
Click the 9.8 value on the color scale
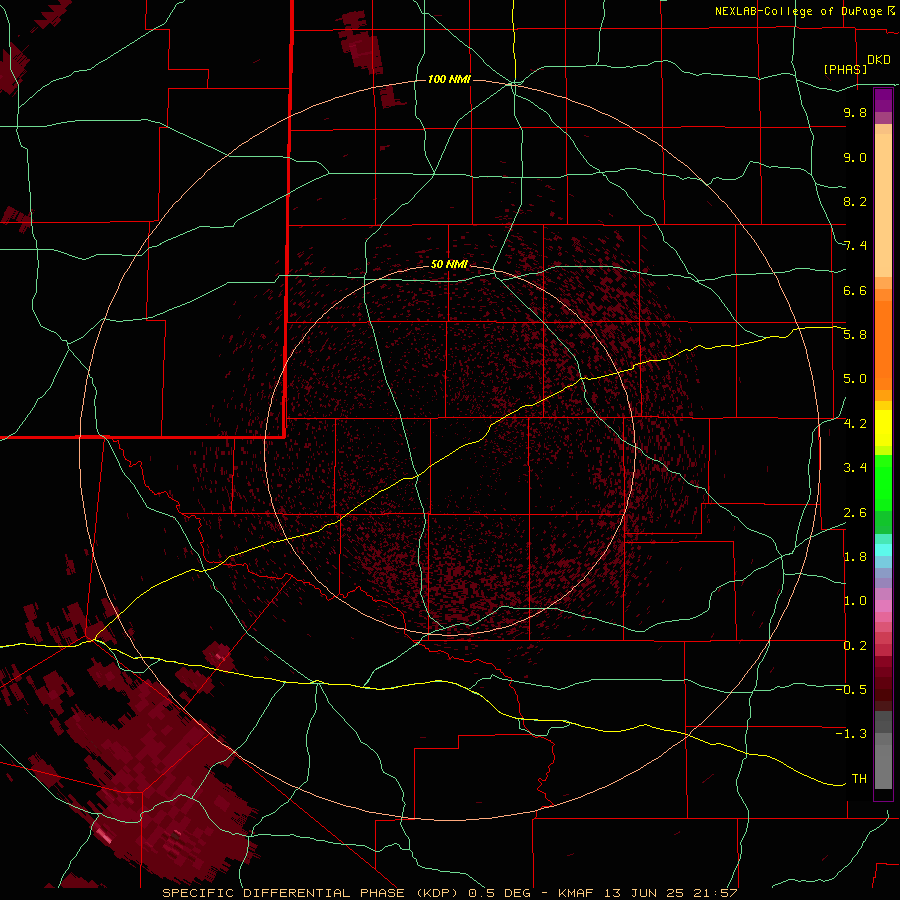coord(855,112)
